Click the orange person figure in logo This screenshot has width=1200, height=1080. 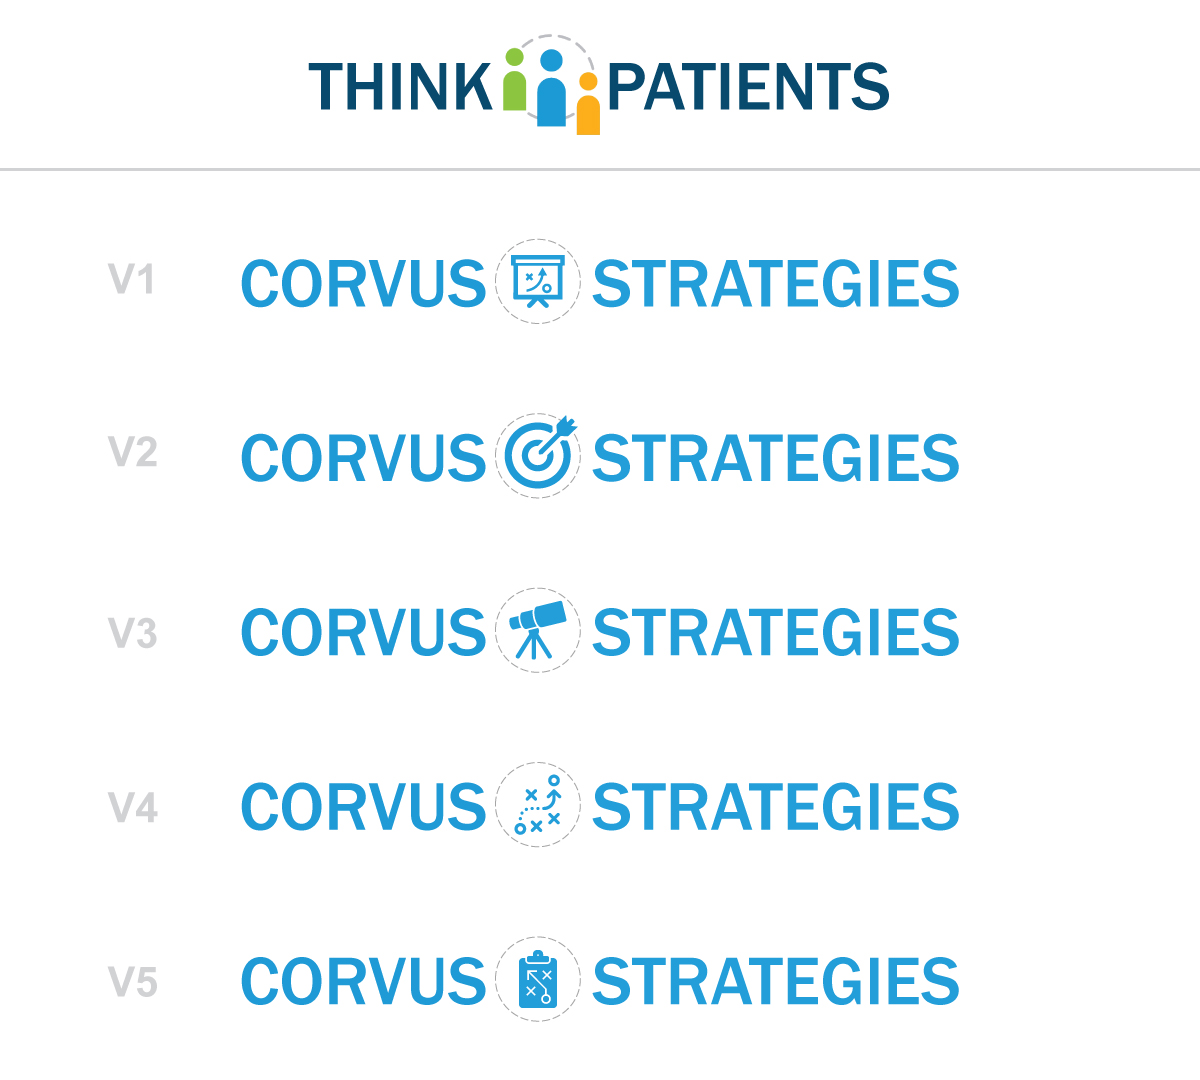click(588, 105)
